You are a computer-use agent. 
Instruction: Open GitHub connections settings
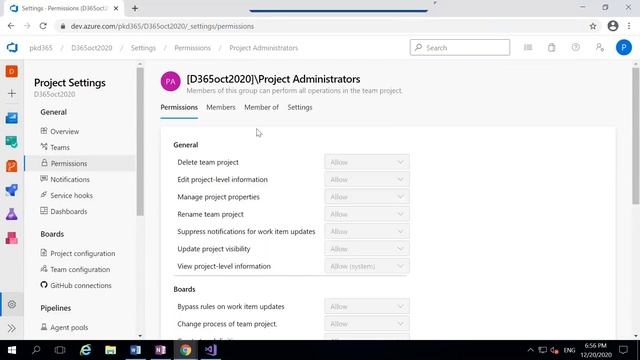coord(76,285)
